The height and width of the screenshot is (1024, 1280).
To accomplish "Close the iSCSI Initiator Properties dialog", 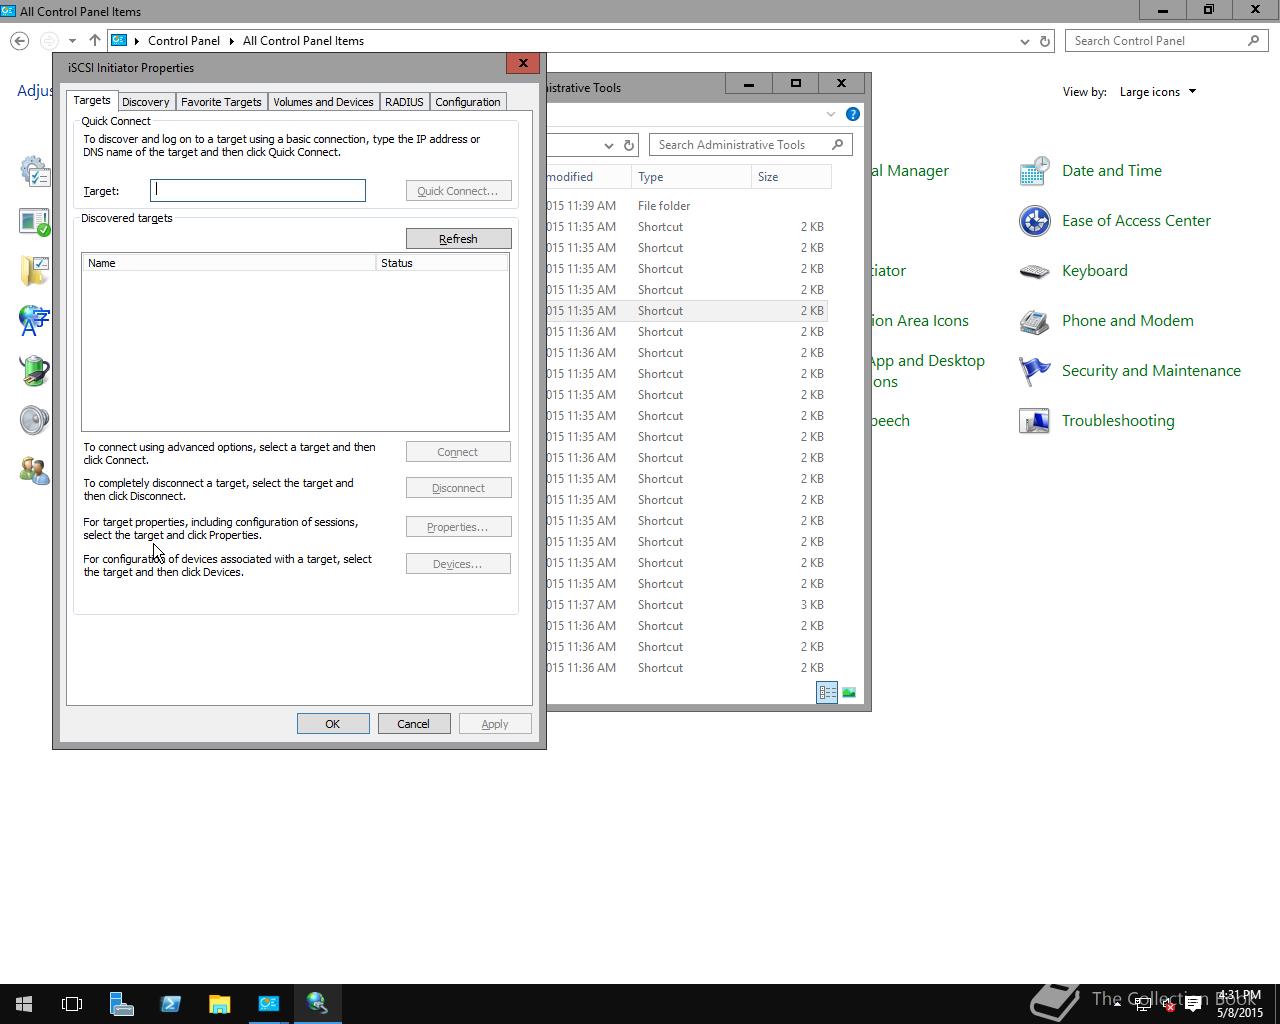I will (x=523, y=63).
